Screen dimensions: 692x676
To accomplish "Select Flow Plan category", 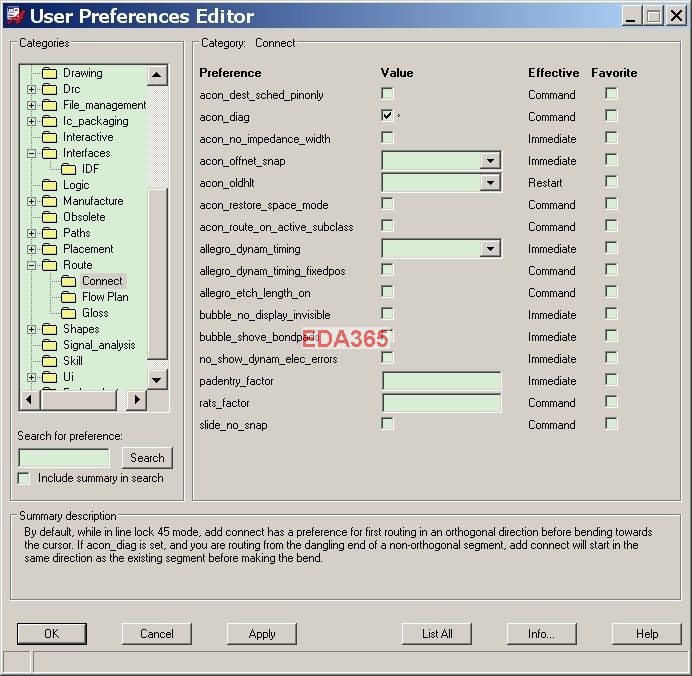I will [105, 297].
